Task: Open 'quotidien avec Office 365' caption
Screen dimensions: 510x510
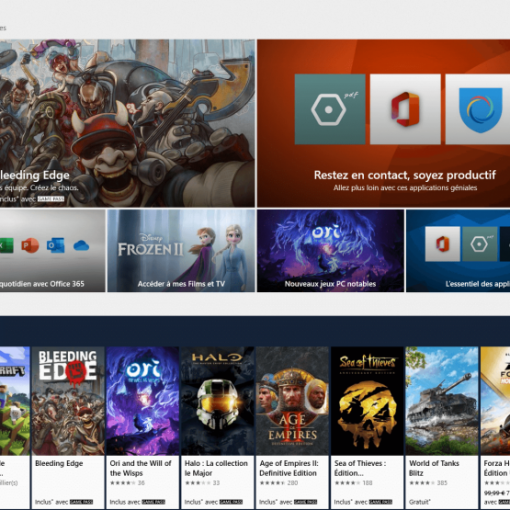Action: tap(42, 284)
